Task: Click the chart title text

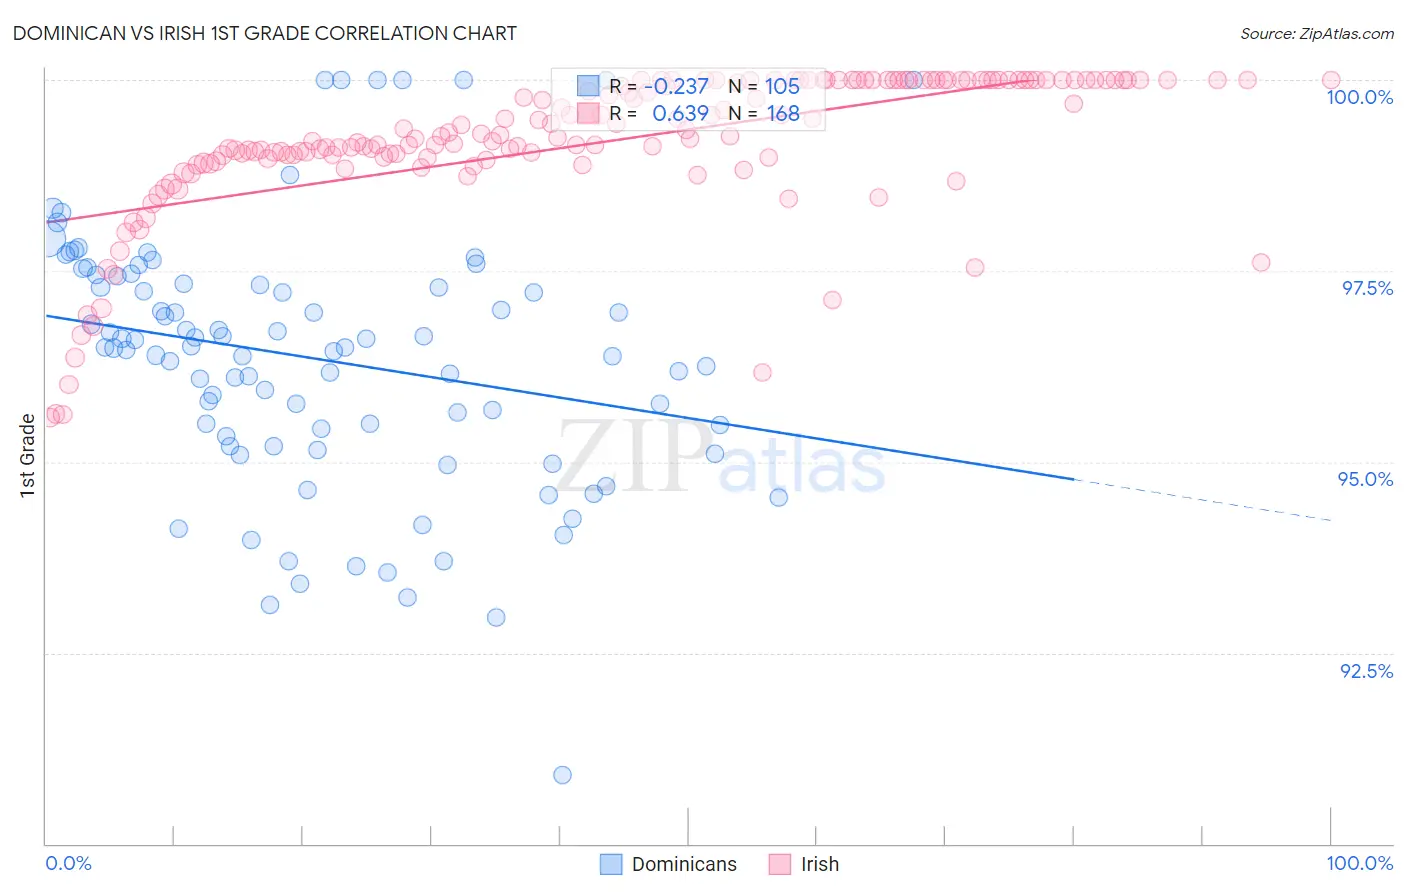Action: [x=265, y=33]
